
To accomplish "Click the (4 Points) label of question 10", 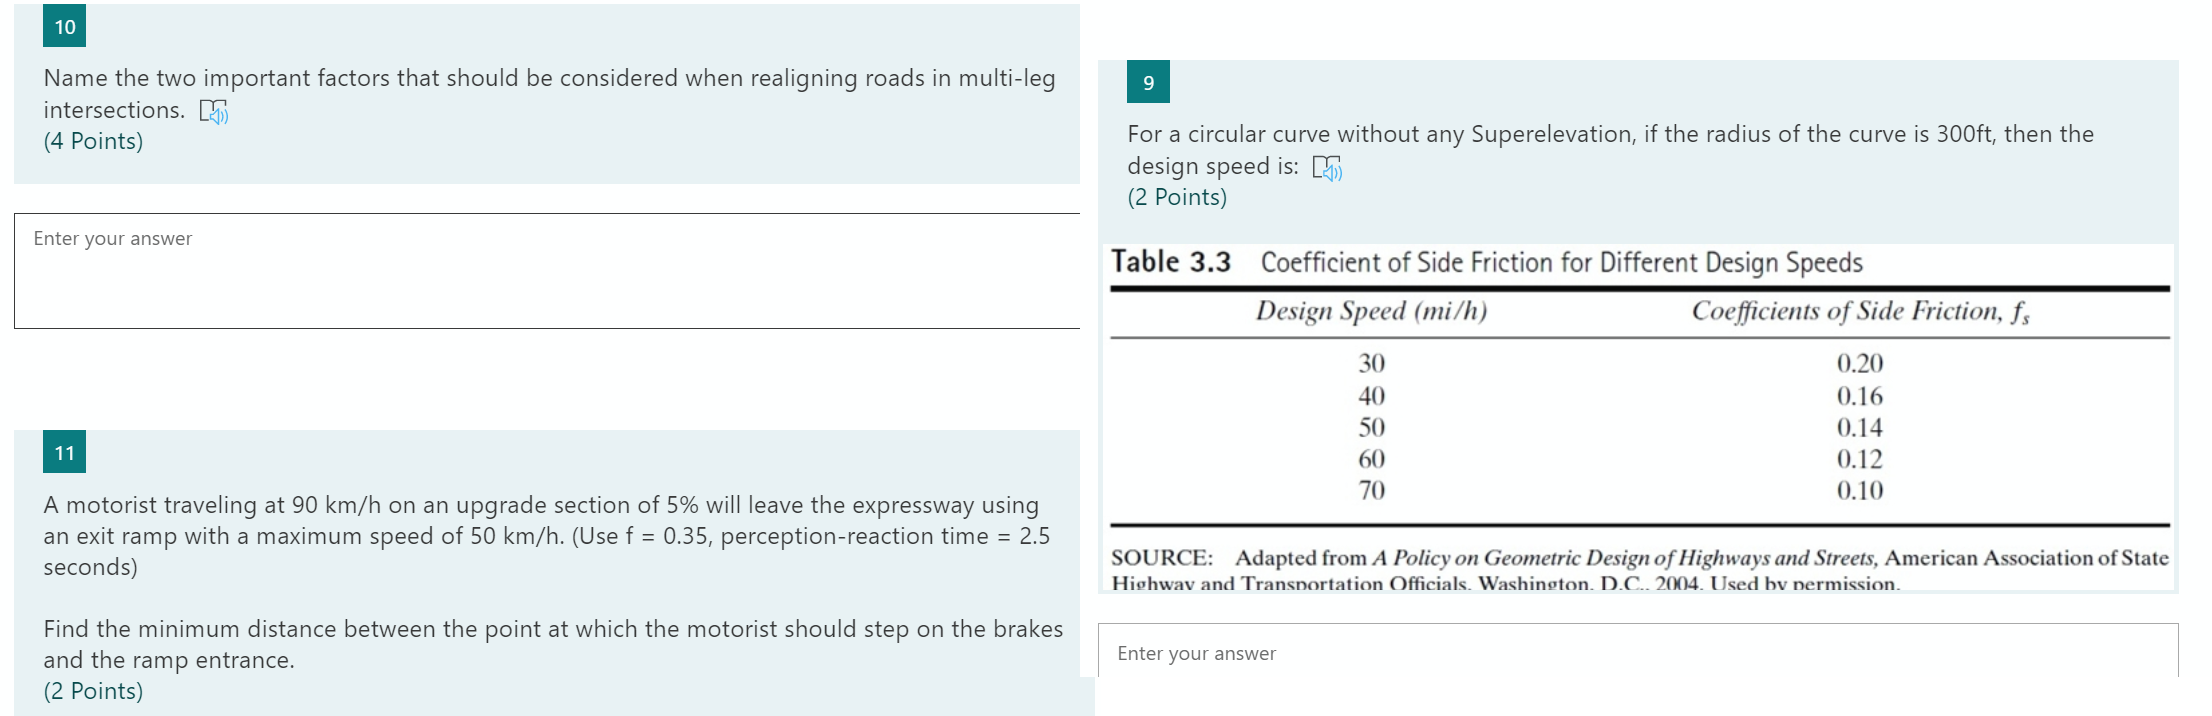I will (93, 142).
